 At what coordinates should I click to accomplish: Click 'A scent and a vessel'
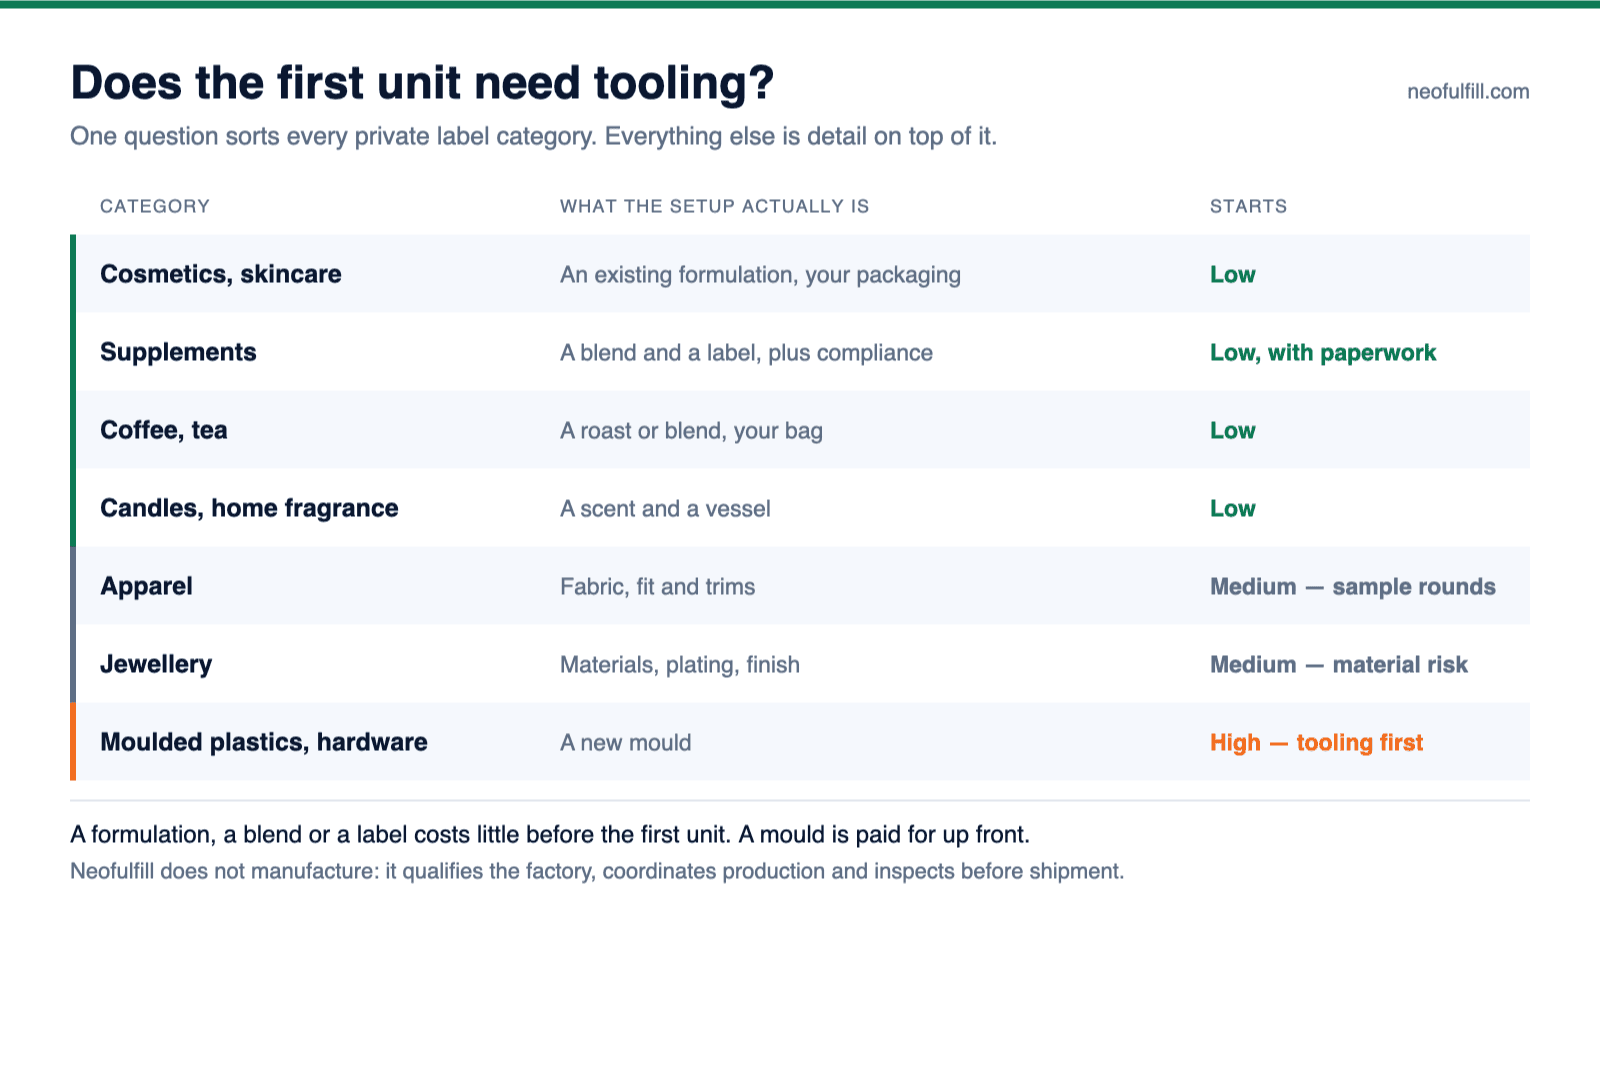click(x=665, y=509)
